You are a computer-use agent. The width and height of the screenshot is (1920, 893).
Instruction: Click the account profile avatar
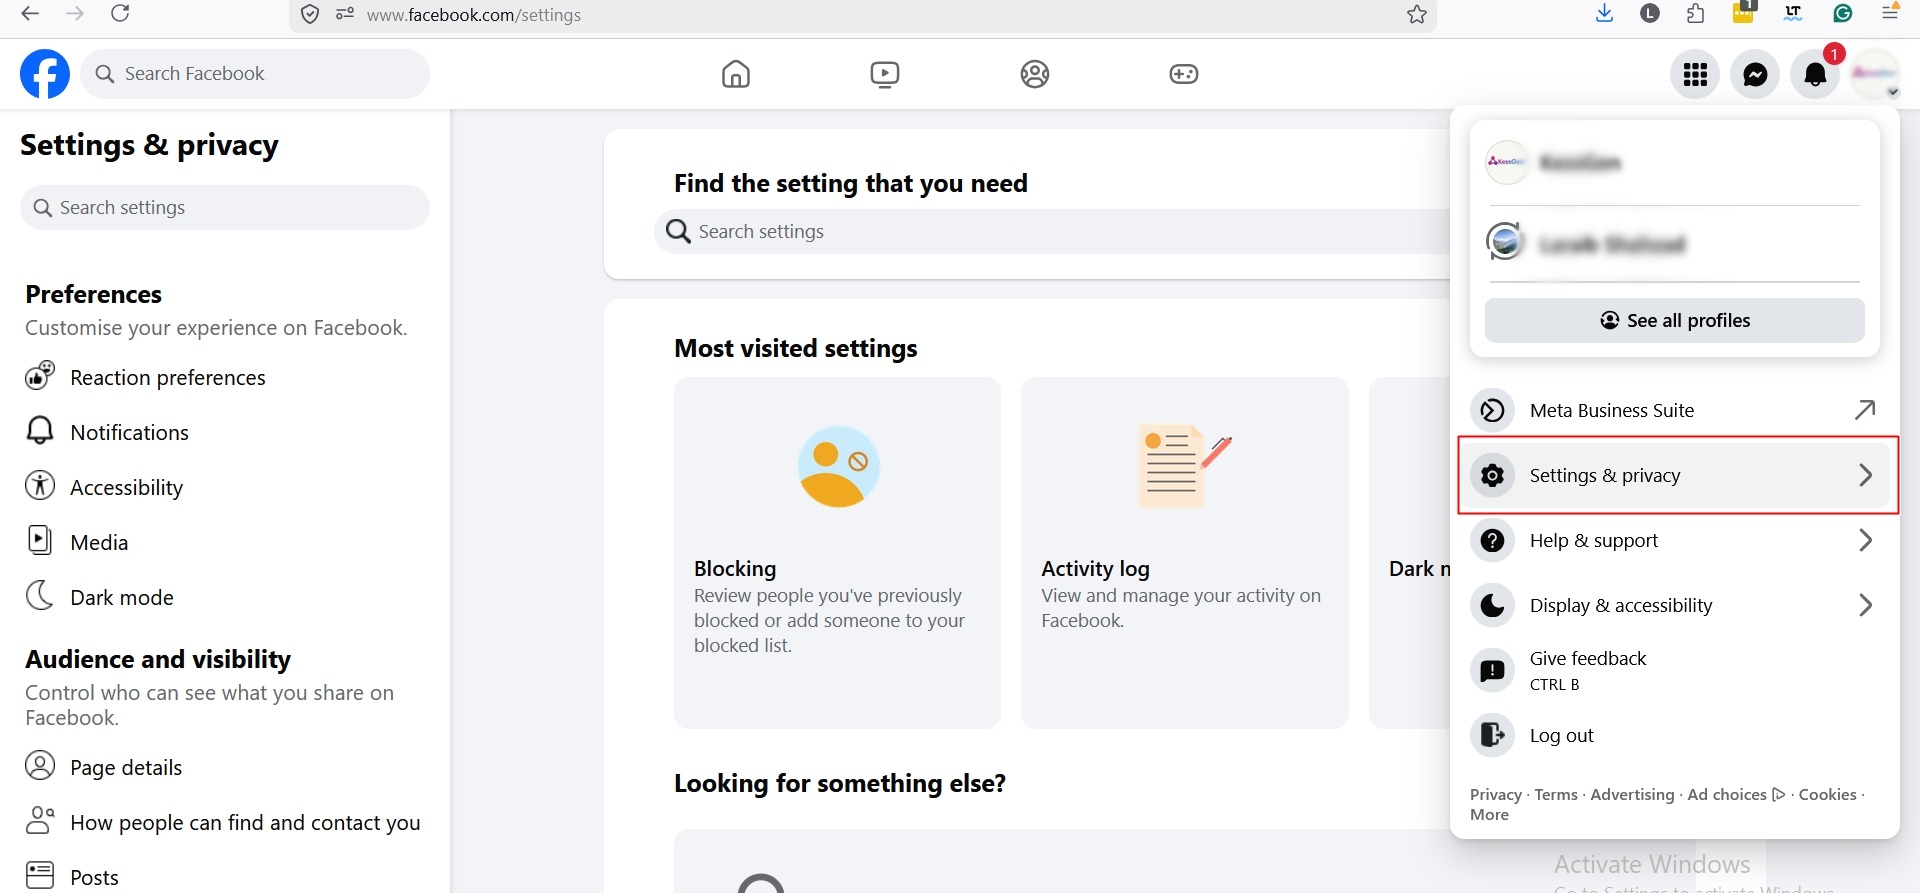tap(1875, 74)
